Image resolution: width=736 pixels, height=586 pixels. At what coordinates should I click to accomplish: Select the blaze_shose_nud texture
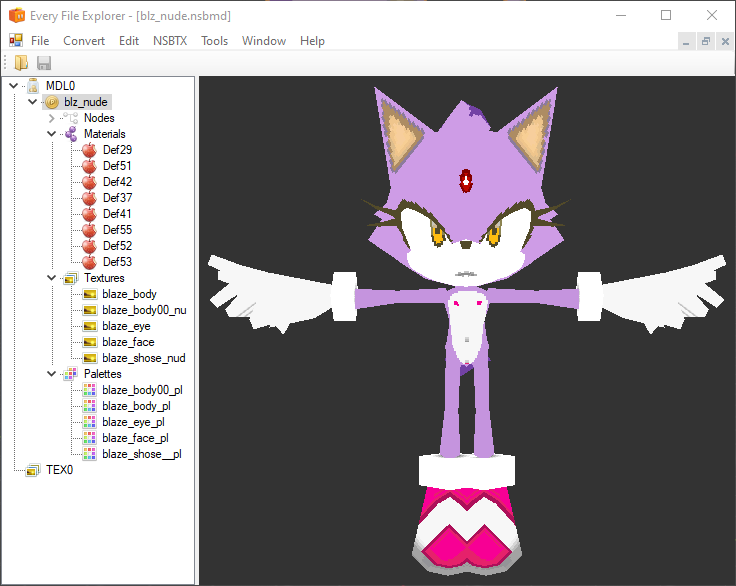click(x=144, y=358)
